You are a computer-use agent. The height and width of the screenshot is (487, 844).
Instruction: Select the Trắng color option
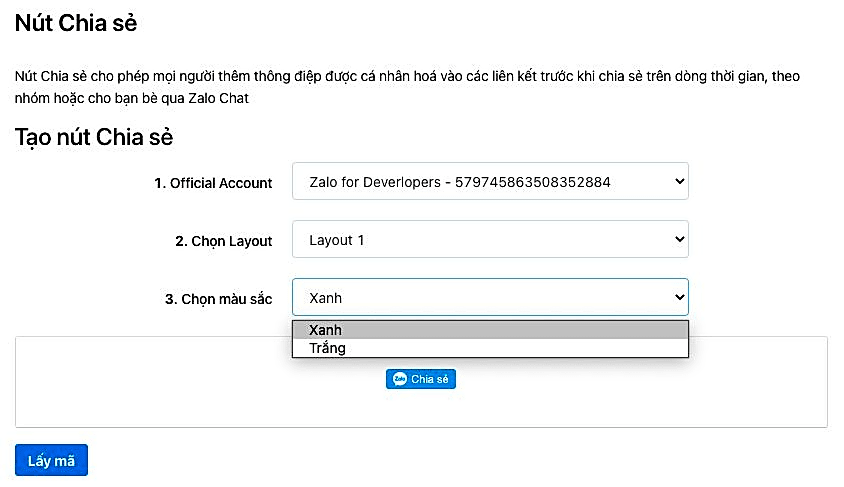tap(490, 348)
